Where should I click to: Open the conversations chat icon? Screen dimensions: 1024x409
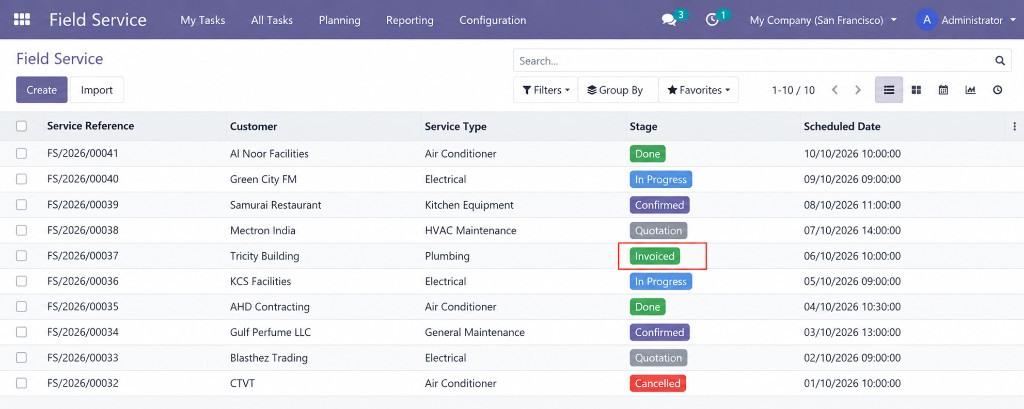(669, 20)
